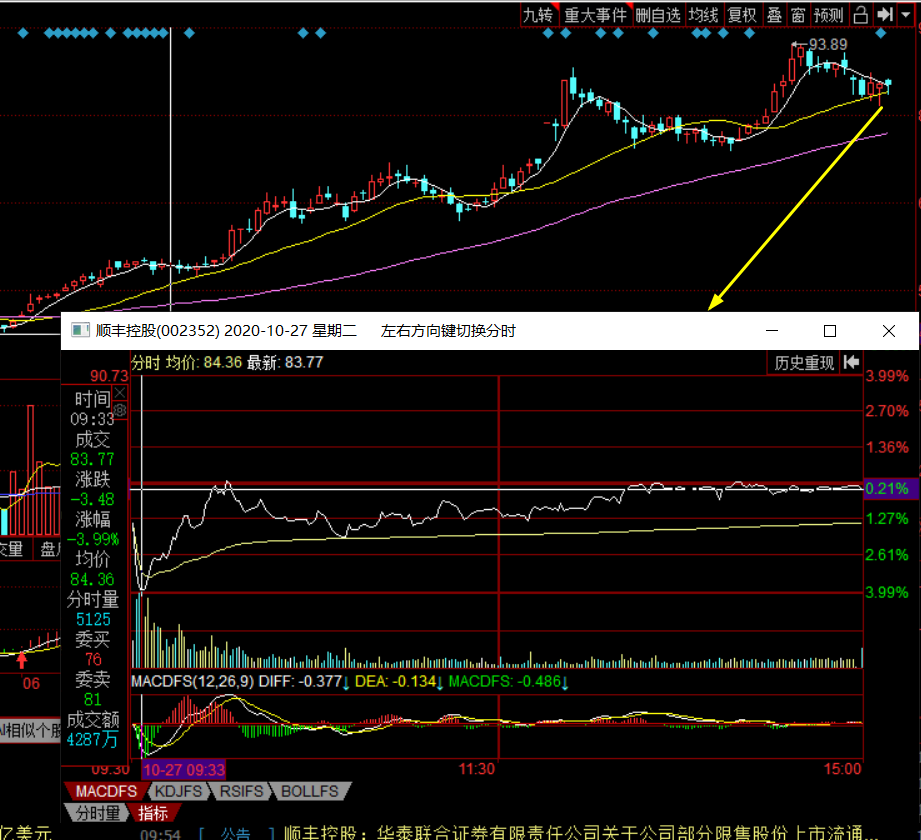Screen dimensions: 921x840
Task: Click the 历史重现 replay button
Action: 804,363
